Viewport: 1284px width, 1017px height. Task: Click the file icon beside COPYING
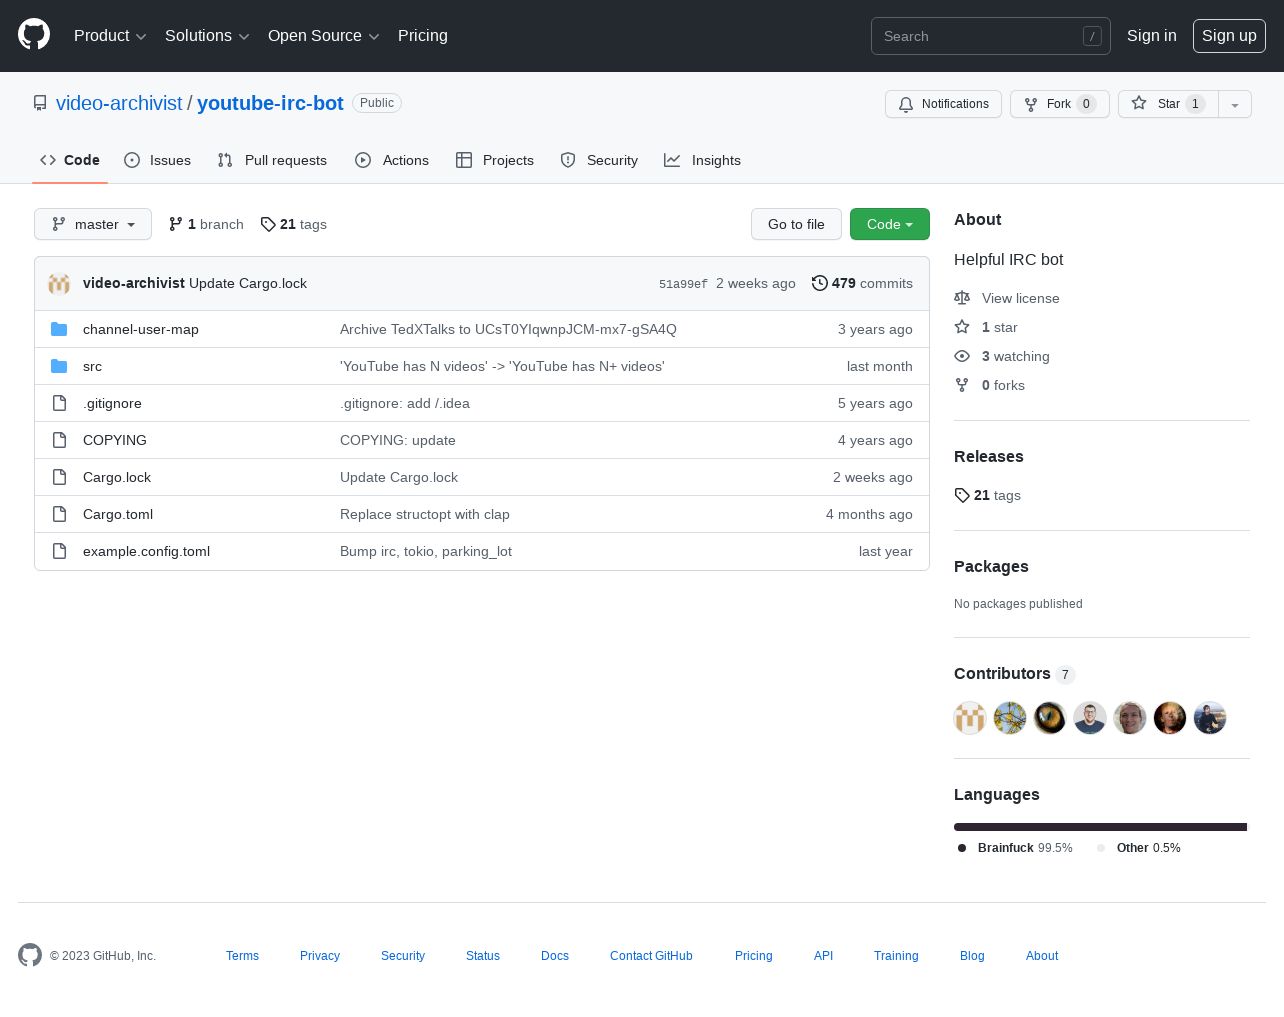click(59, 440)
